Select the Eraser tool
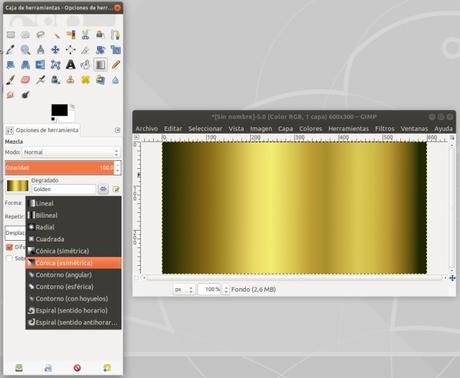Image resolution: width=460 pixels, height=378 pixels. 25,80
